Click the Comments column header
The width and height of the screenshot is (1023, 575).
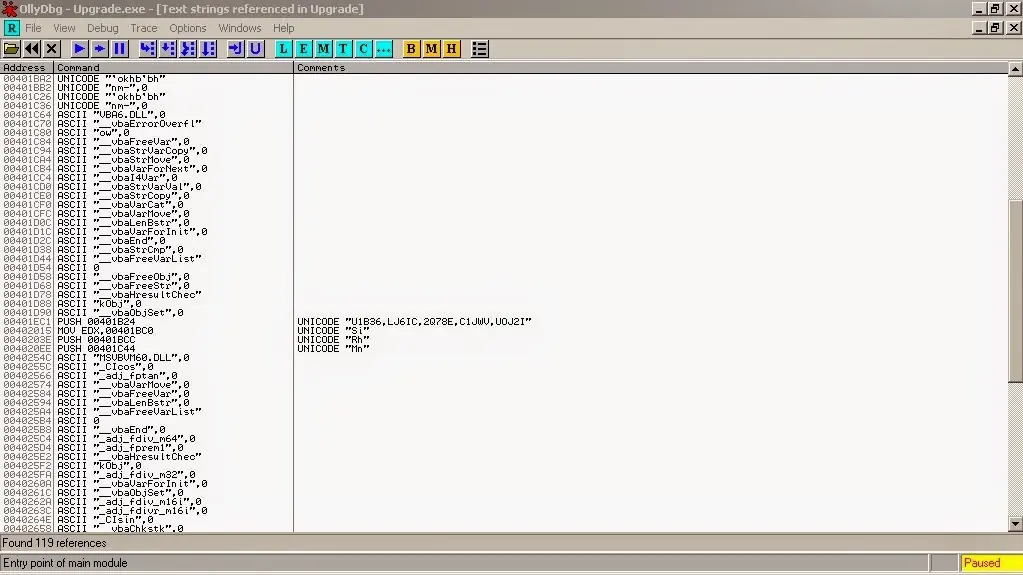[650, 68]
